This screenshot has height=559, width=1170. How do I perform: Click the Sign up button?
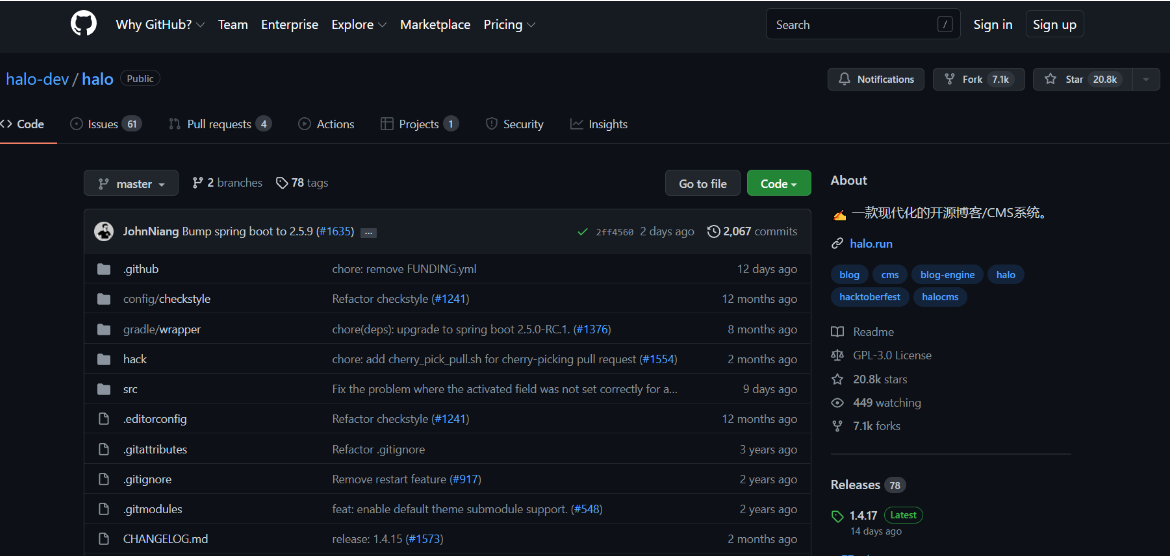(1054, 25)
